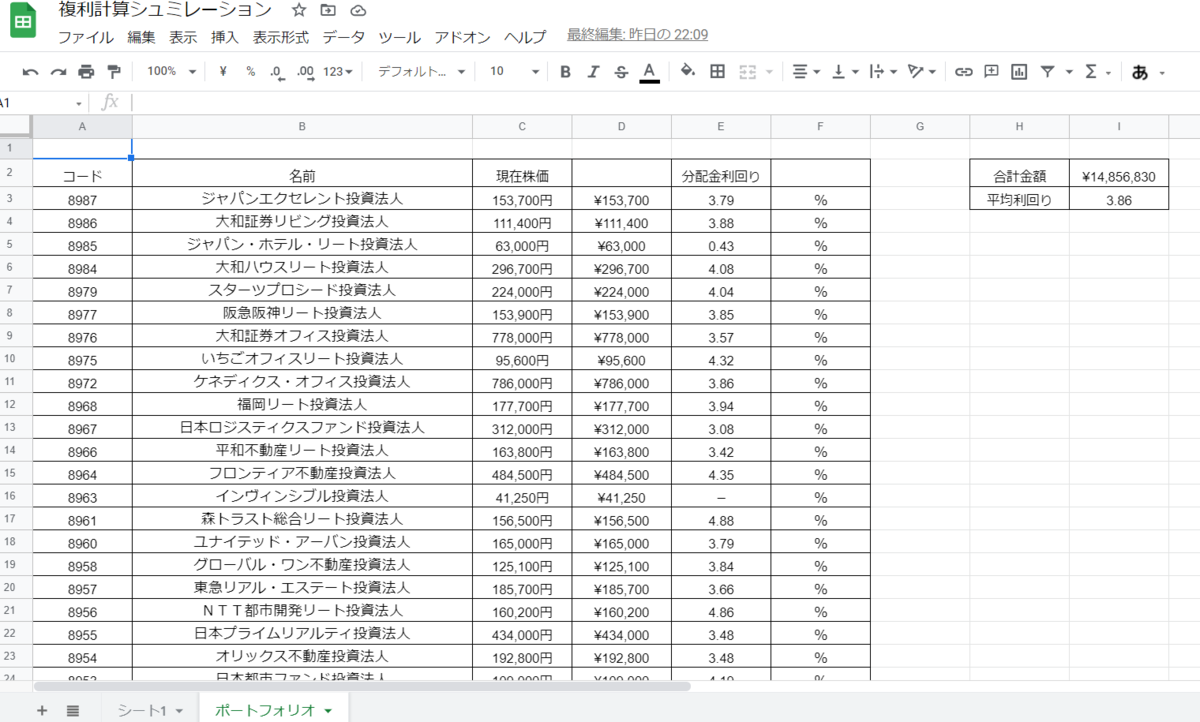This screenshot has height=722, width=1200.
Task: Add a comment with the comment icon
Action: (990, 72)
